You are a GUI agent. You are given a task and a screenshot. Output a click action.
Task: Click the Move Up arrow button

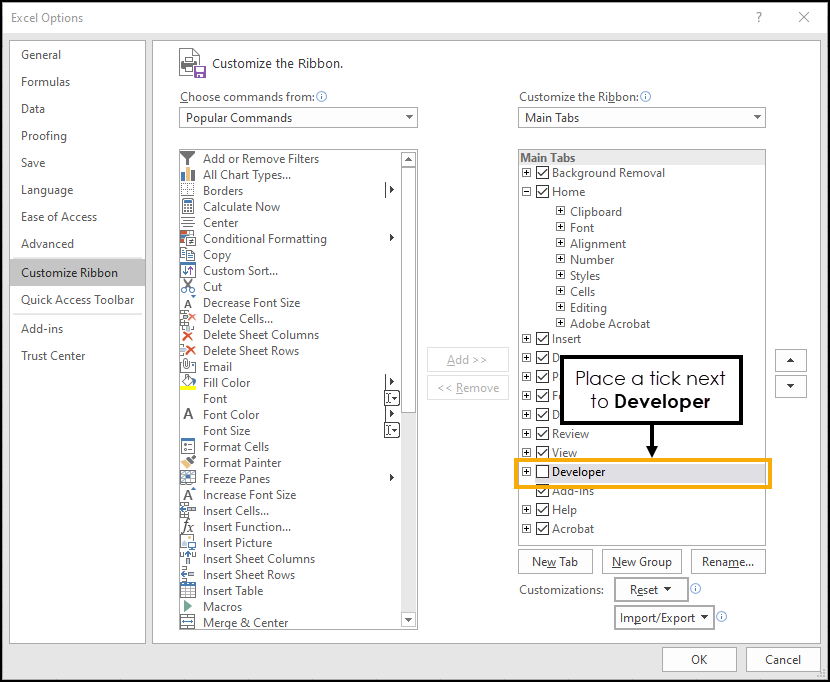click(791, 360)
